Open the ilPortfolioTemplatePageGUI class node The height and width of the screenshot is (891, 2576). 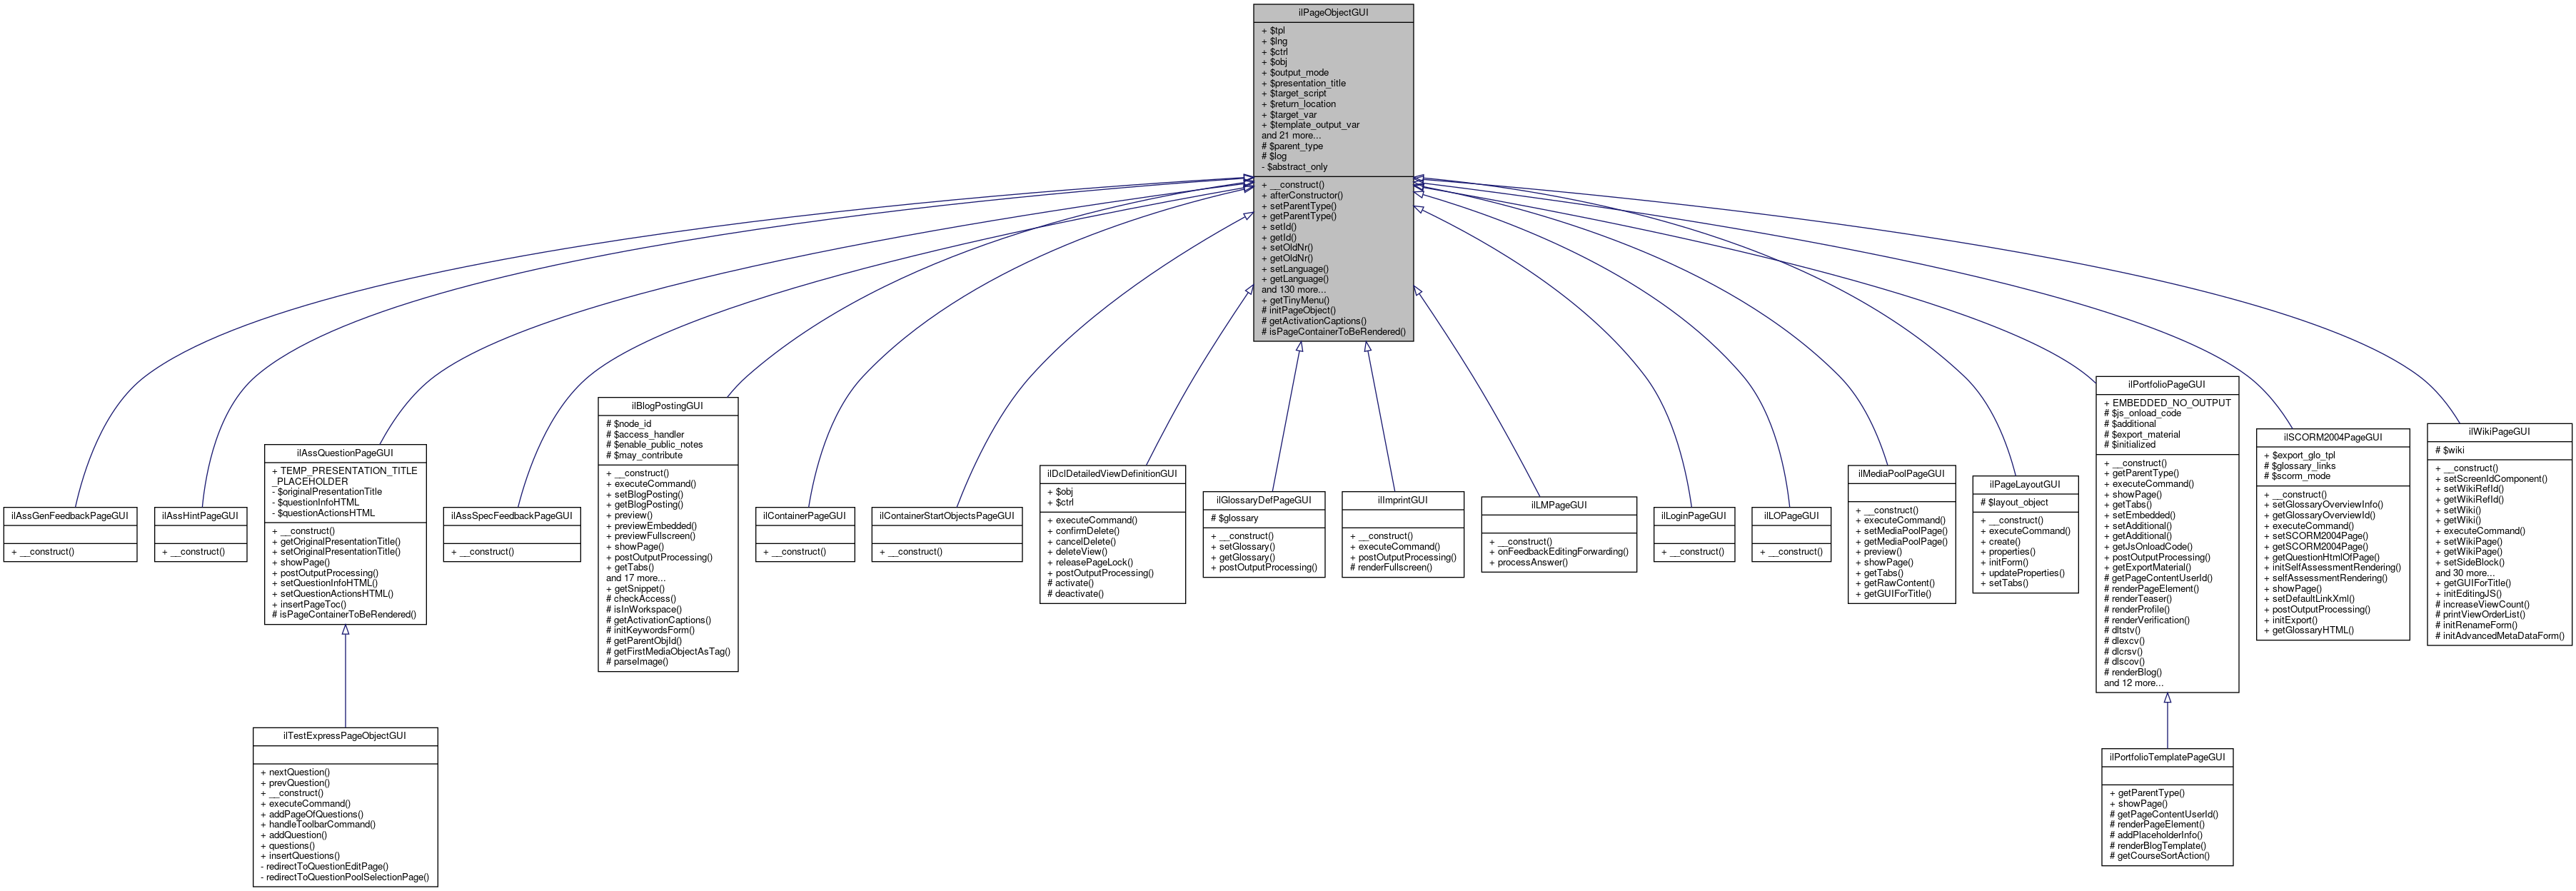2167,807
